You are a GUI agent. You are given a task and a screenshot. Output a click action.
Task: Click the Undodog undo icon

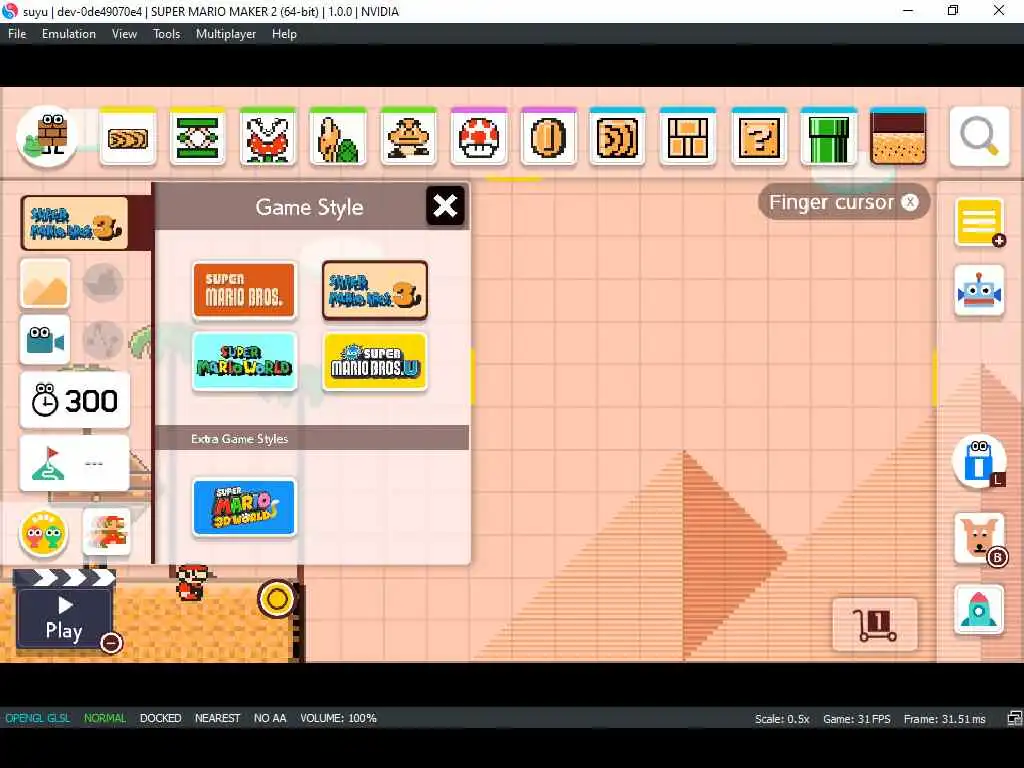[x=980, y=539]
